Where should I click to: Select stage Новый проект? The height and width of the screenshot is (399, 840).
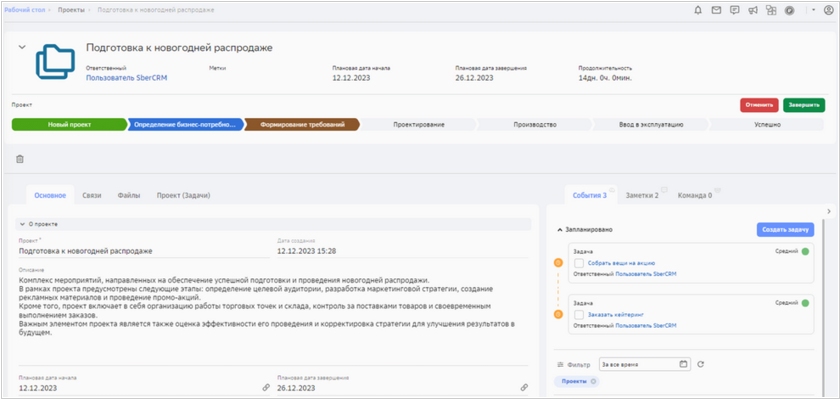pos(70,125)
